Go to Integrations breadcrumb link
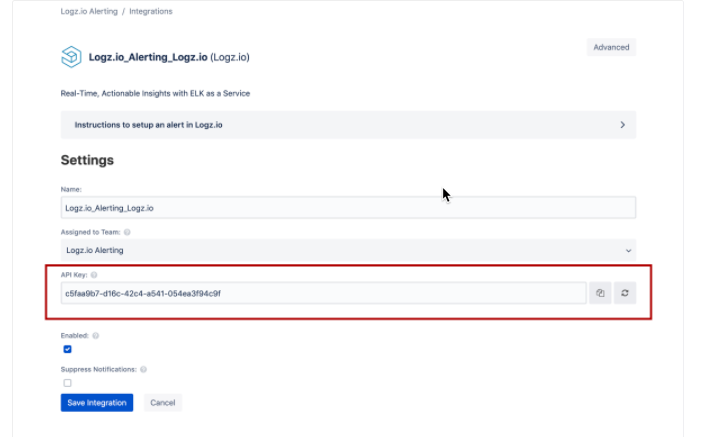 pyautogui.click(x=151, y=11)
